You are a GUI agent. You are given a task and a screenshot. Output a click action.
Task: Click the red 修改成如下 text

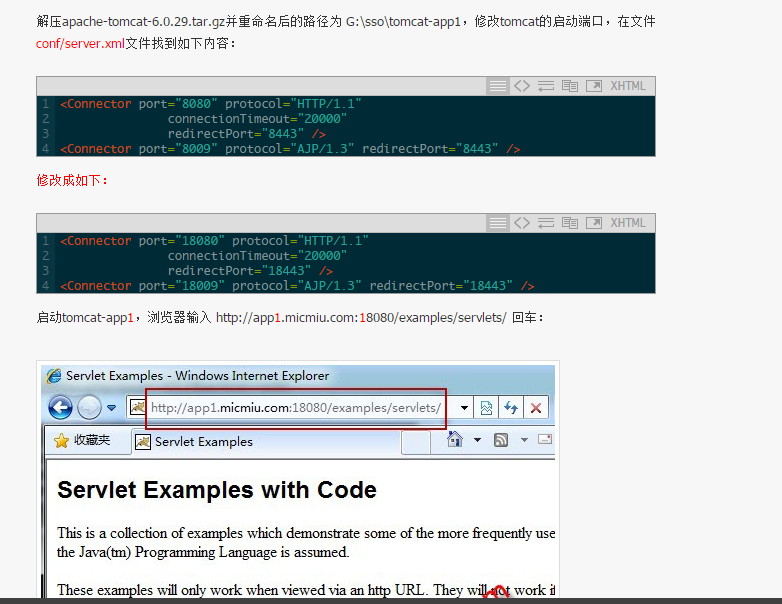click(x=72, y=180)
